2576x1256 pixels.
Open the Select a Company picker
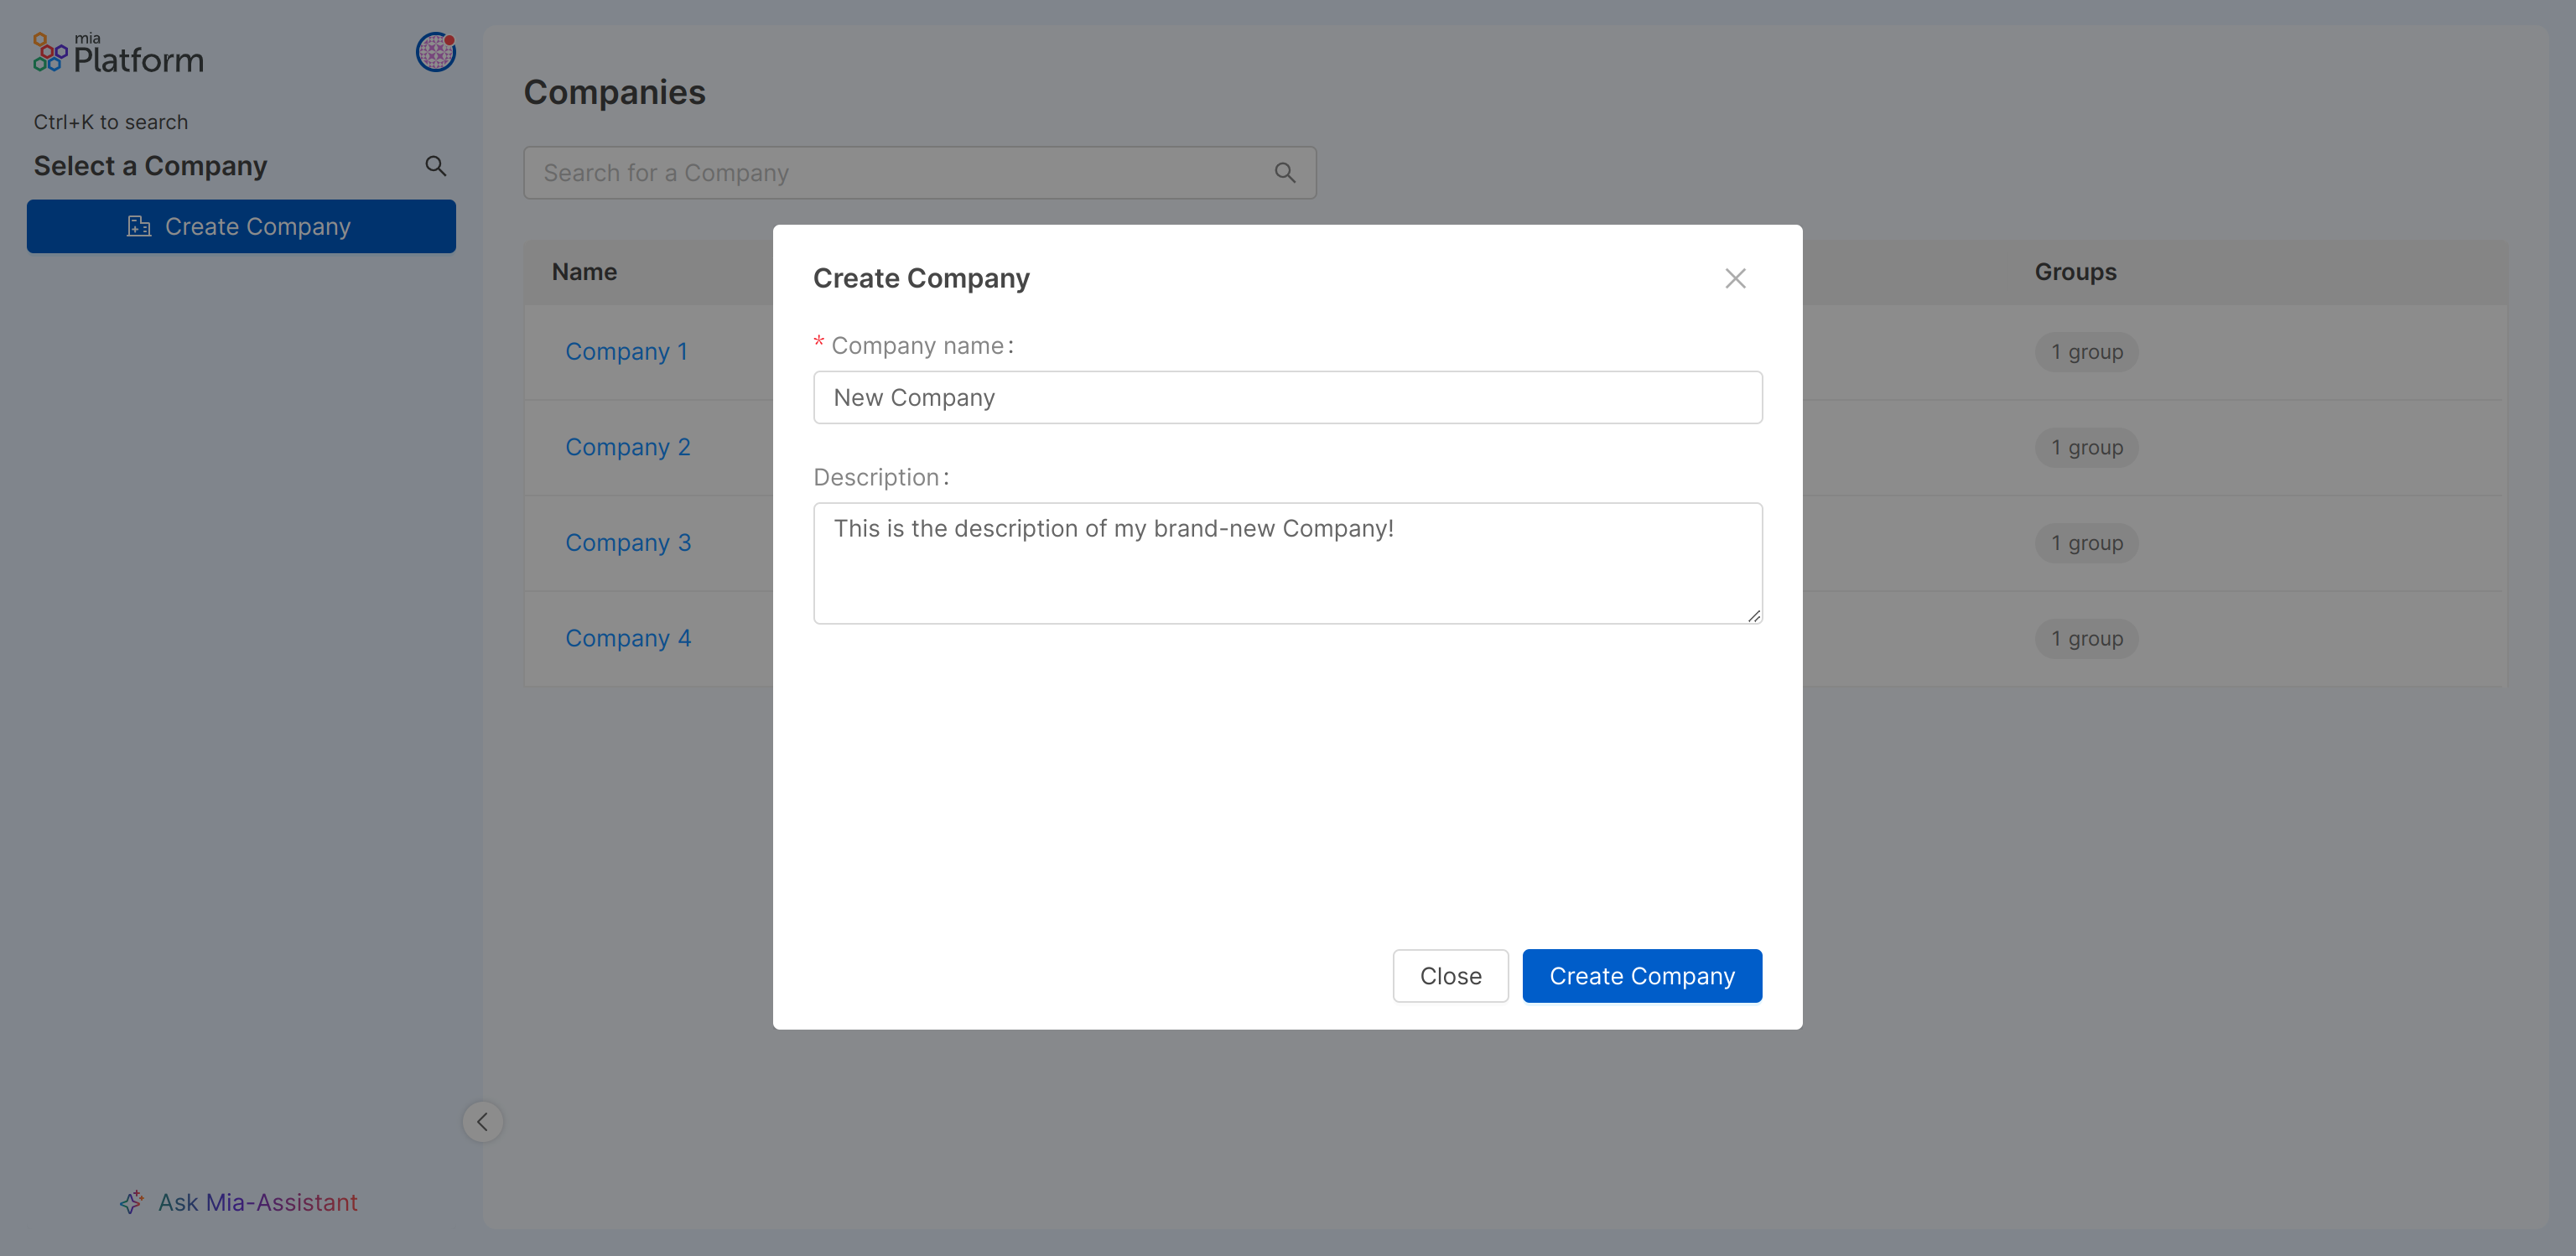click(x=150, y=165)
